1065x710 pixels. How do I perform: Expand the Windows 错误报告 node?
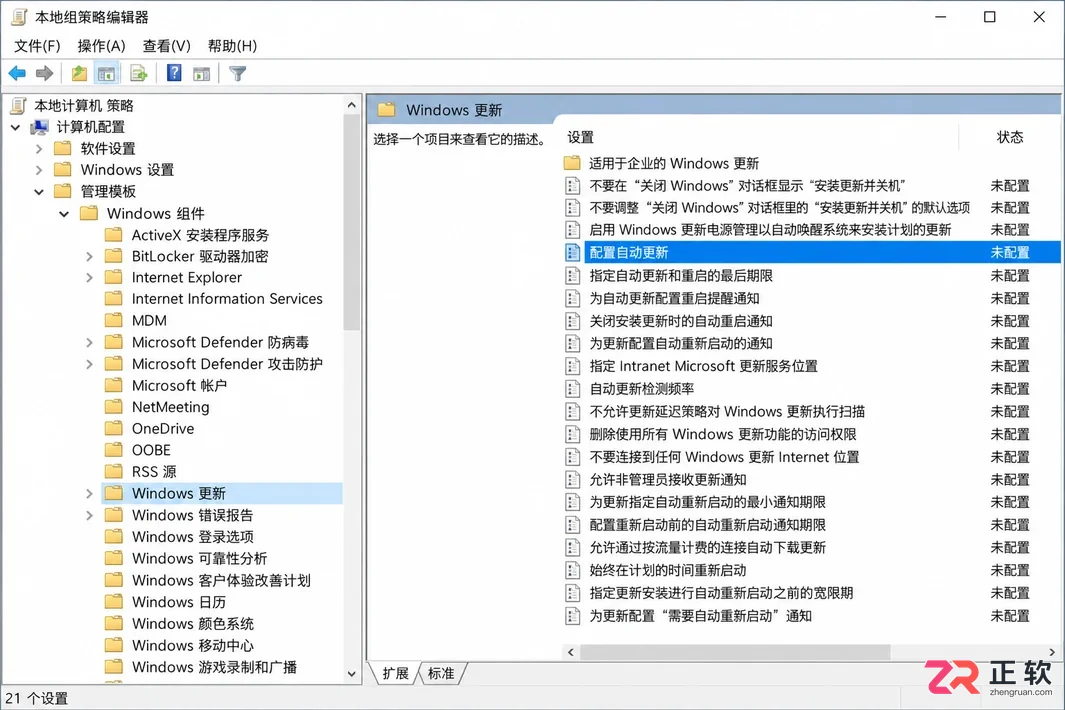click(x=89, y=515)
